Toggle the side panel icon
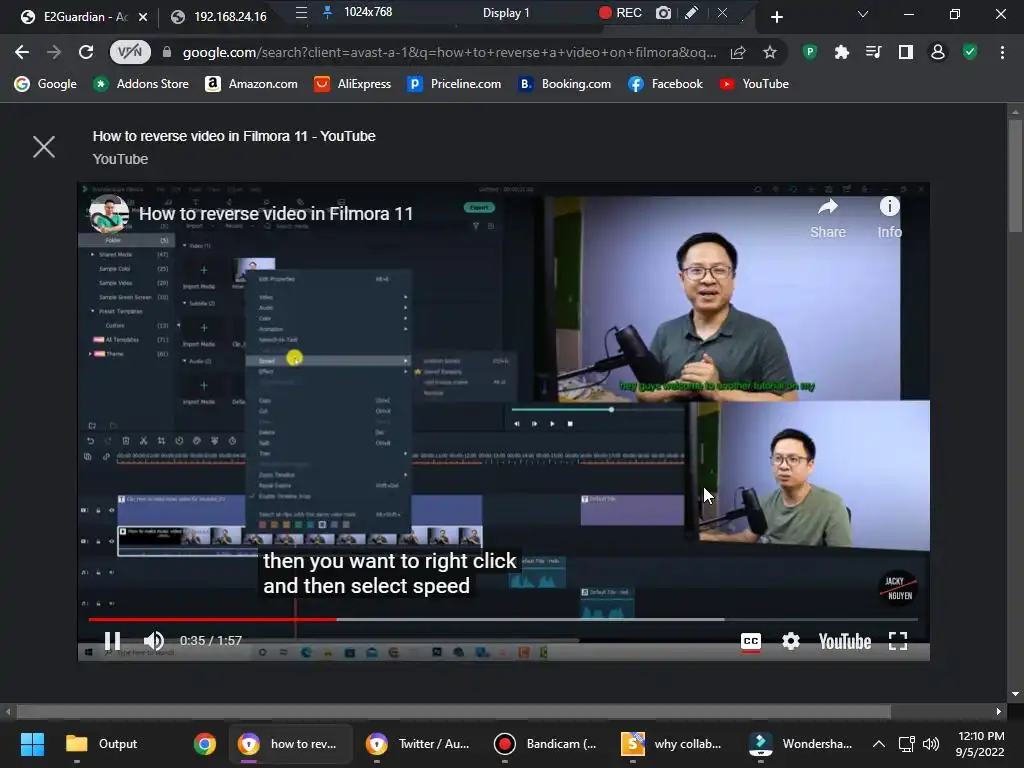 pos(906,52)
